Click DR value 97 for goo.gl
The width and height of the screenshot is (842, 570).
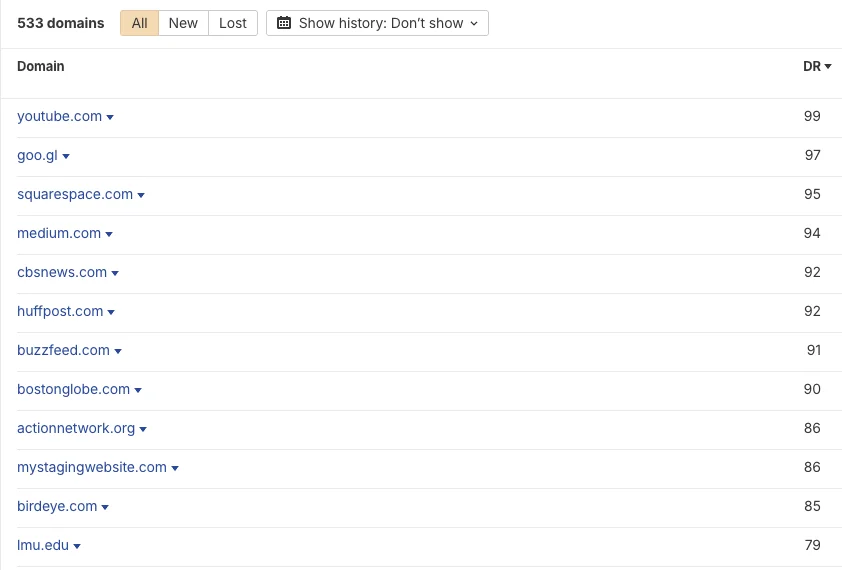[x=812, y=155]
